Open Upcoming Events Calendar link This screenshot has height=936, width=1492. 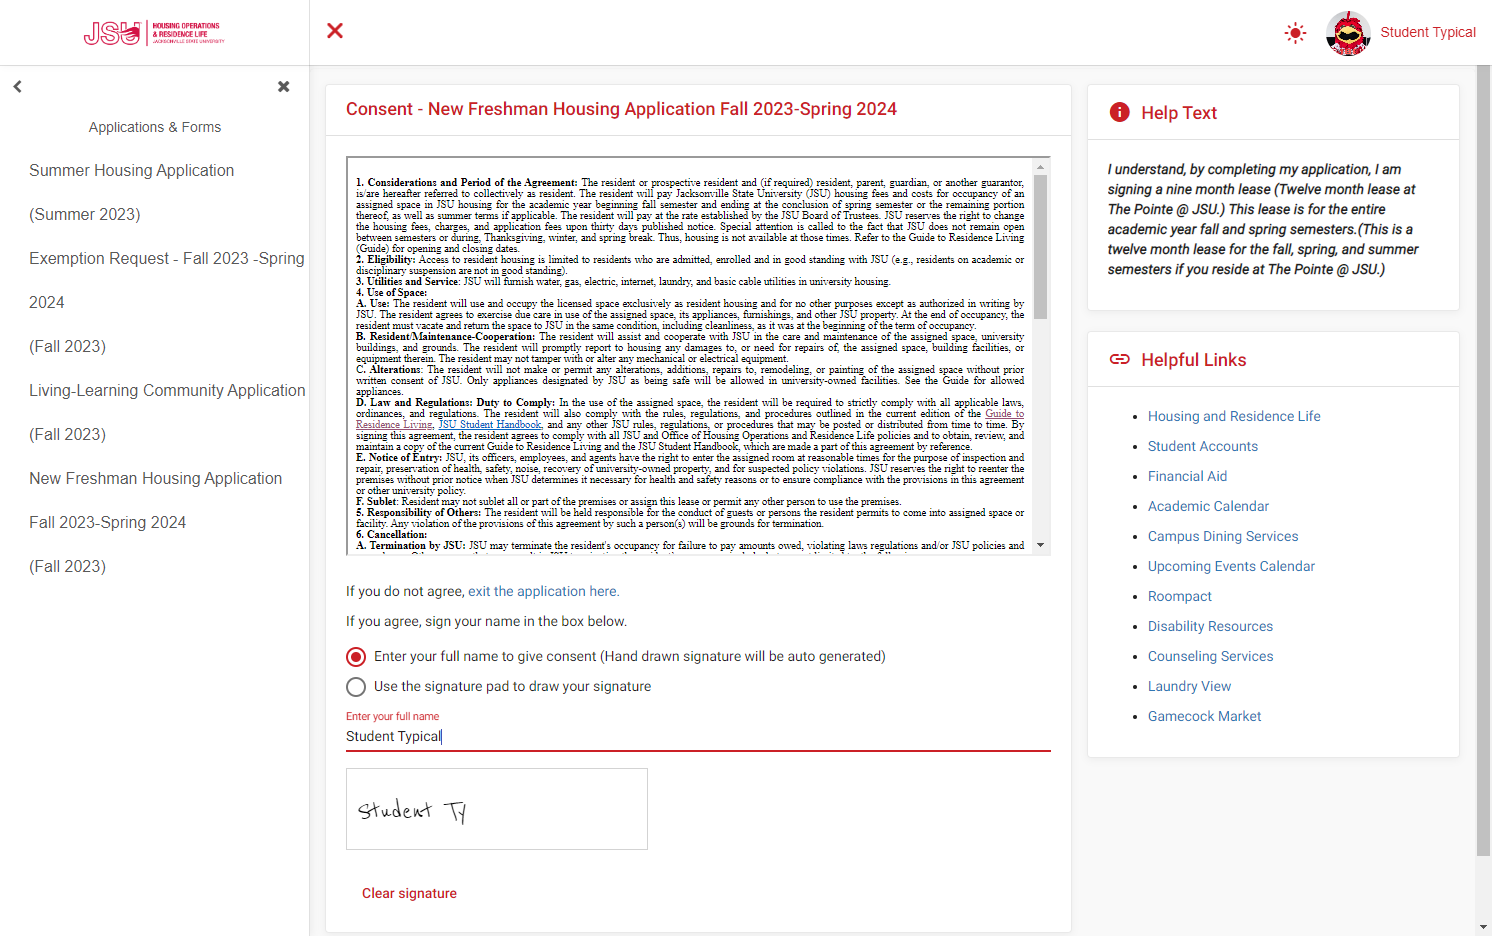1231,566
